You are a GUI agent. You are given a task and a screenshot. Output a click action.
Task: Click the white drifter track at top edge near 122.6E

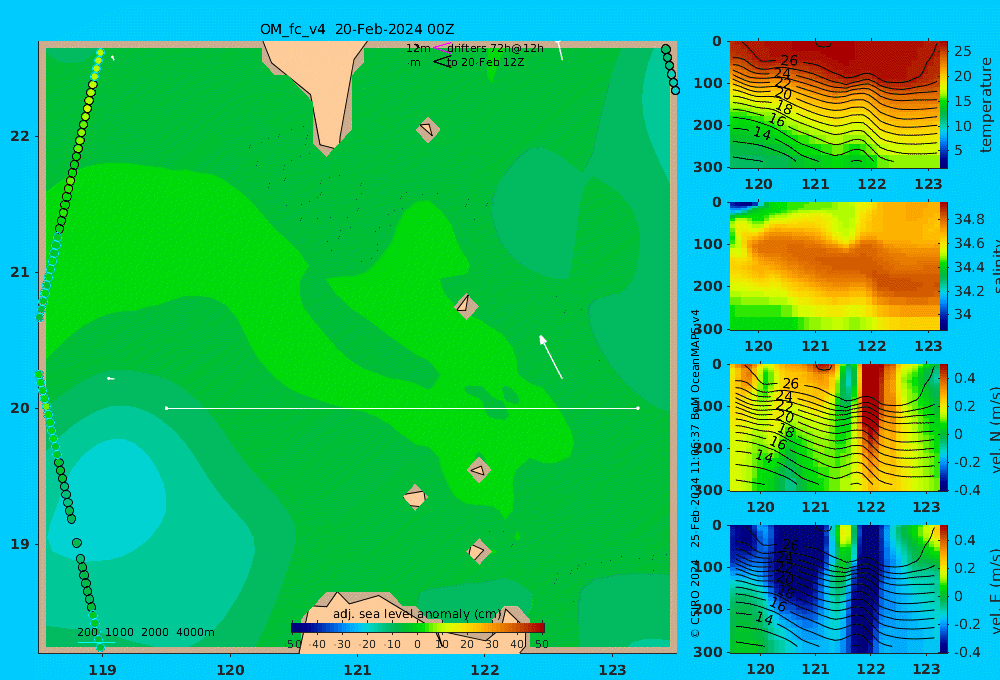559,50
